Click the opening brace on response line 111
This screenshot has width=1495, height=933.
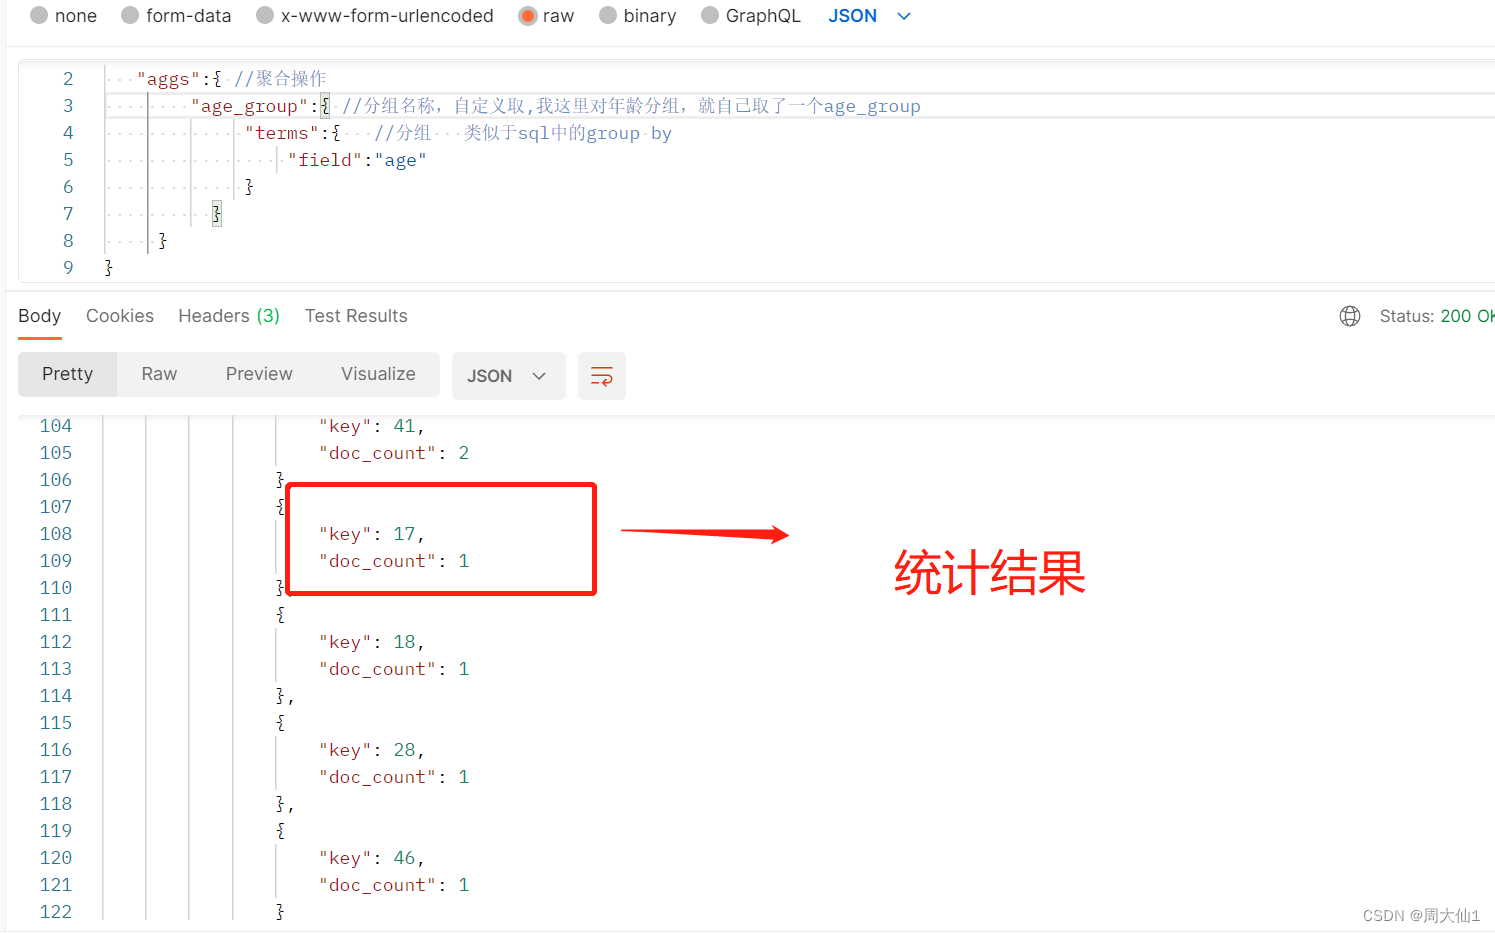coord(281,615)
